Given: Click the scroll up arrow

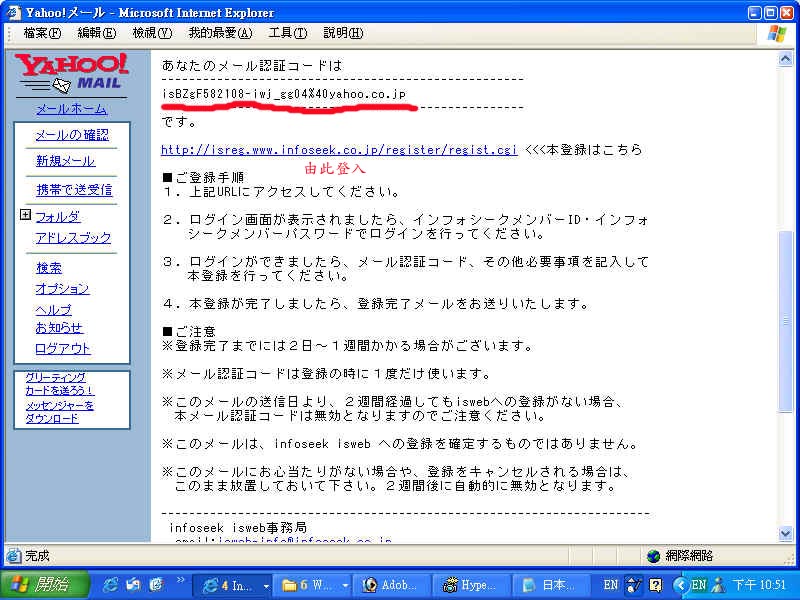Looking at the screenshot, I should [x=786, y=59].
